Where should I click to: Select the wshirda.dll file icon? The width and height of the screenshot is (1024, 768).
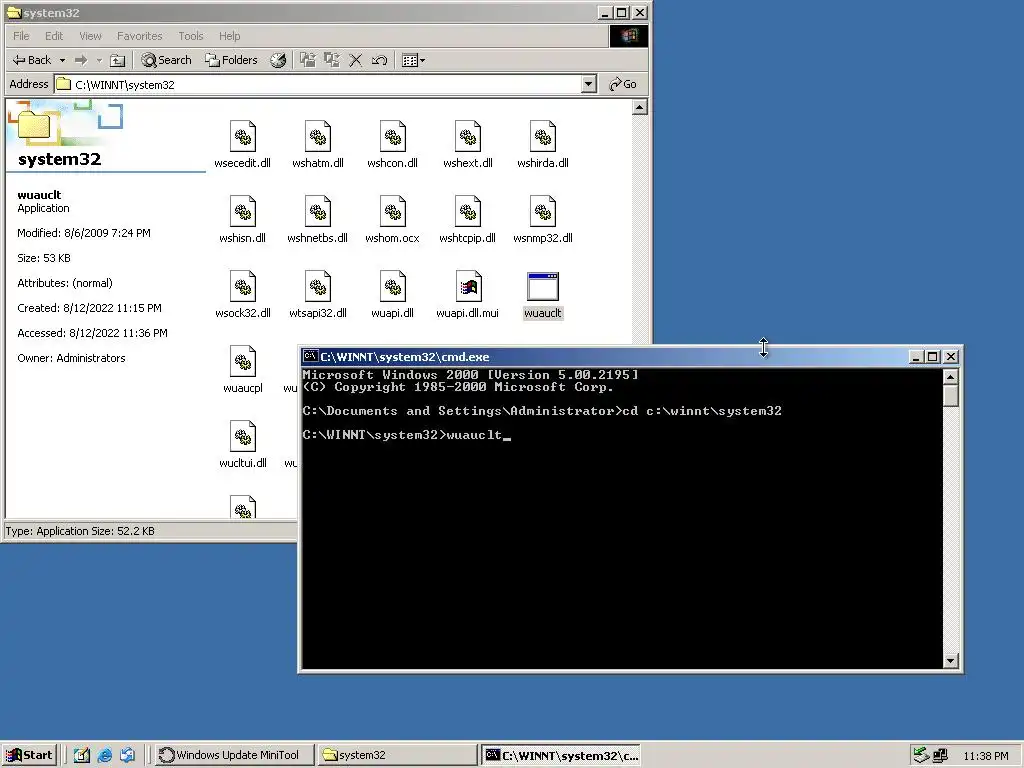(543, 136)
